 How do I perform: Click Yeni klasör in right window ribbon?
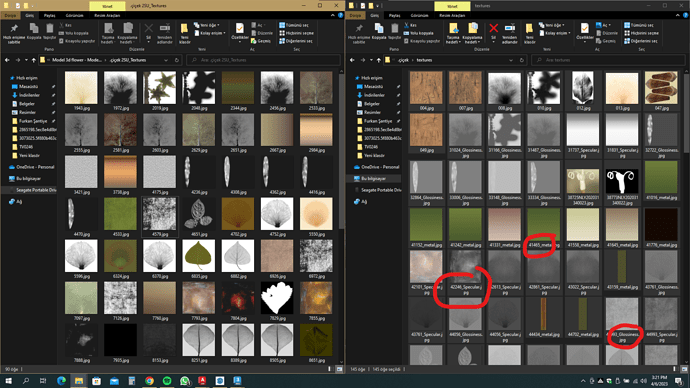coord(530,33)
